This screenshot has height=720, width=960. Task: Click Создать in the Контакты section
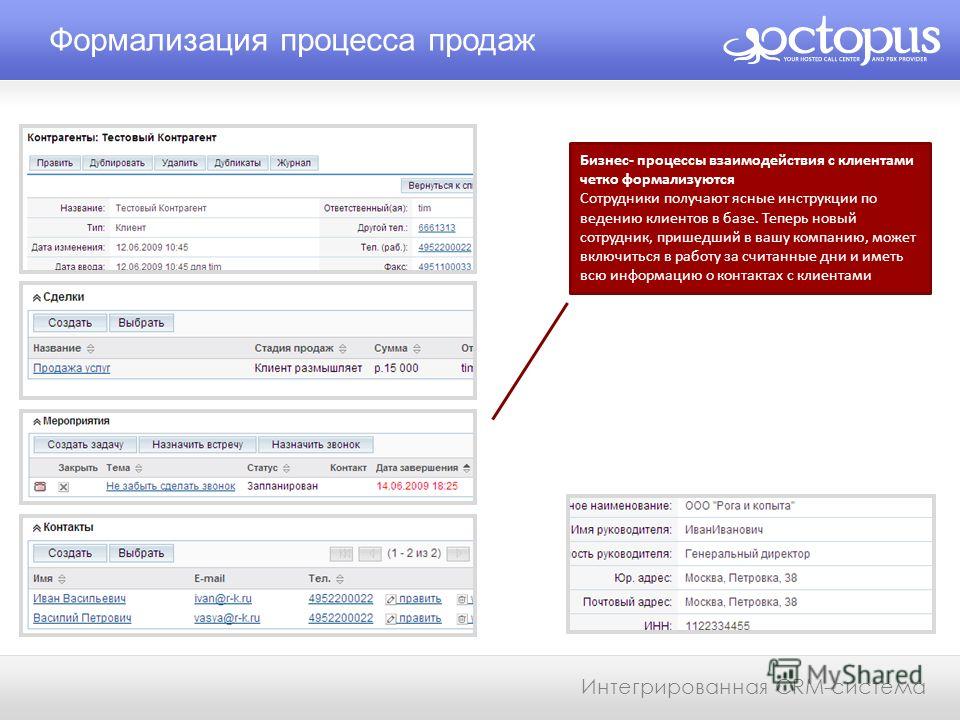(70, 553)
